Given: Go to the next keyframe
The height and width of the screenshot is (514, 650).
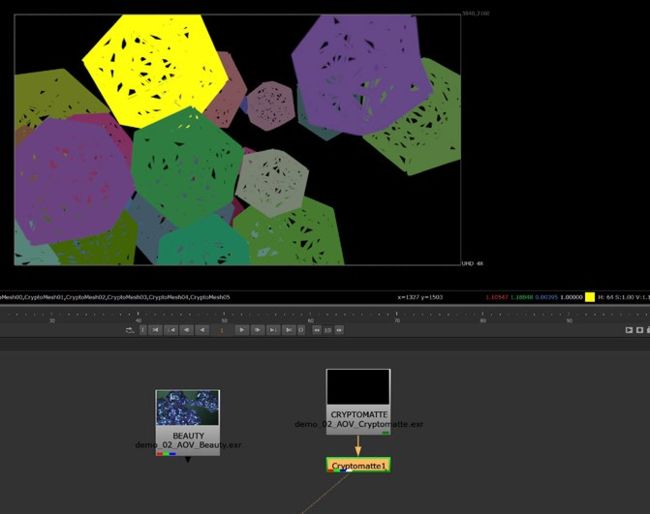Looking at the screenshot, I should (273, 329).
